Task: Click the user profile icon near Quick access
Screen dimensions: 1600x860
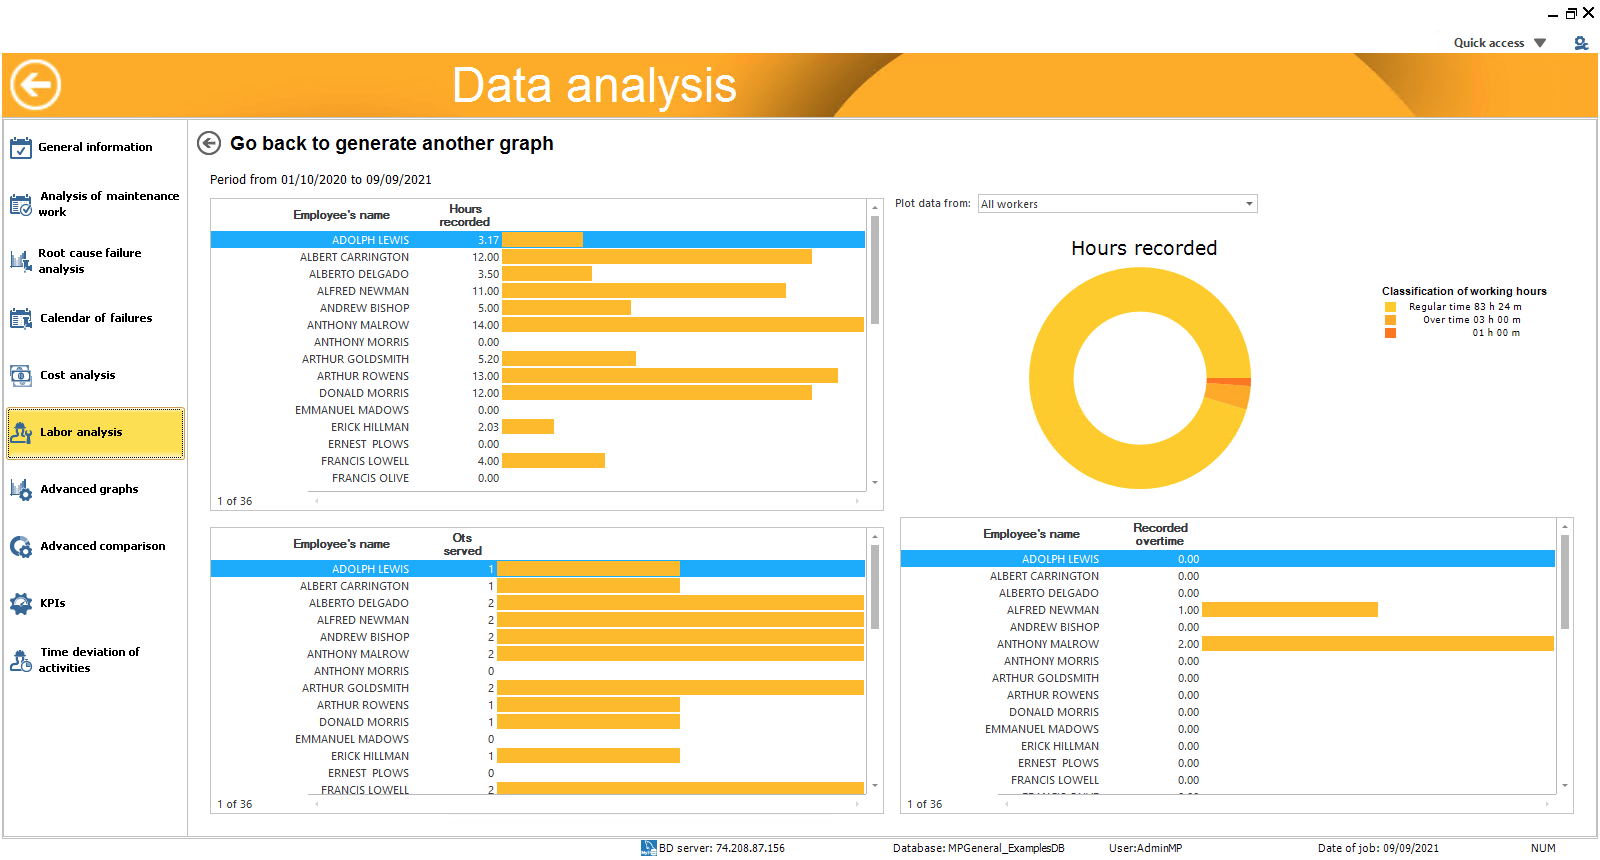Action: (x=1581, y=43)
